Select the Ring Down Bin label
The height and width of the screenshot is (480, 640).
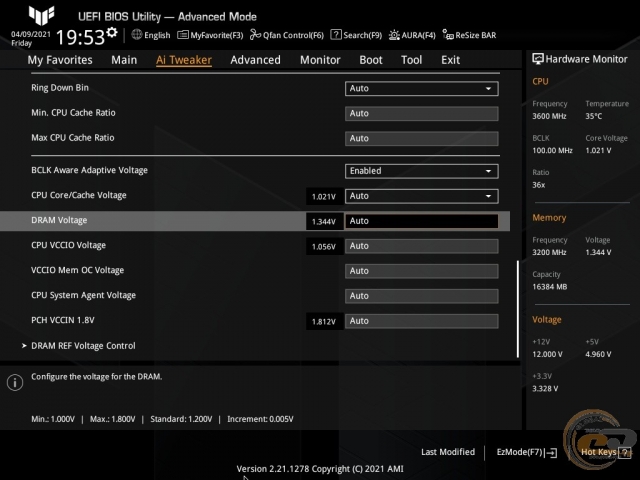[x=60, y=88]
